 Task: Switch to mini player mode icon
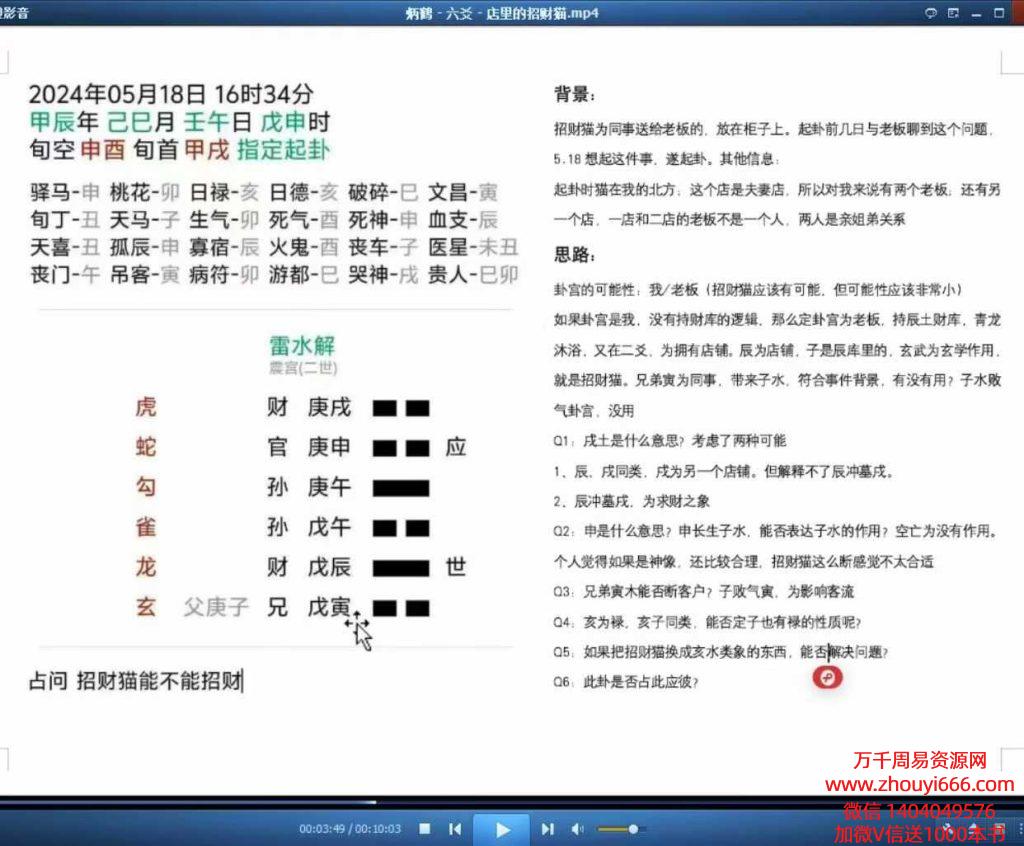[x=953, y=13]
